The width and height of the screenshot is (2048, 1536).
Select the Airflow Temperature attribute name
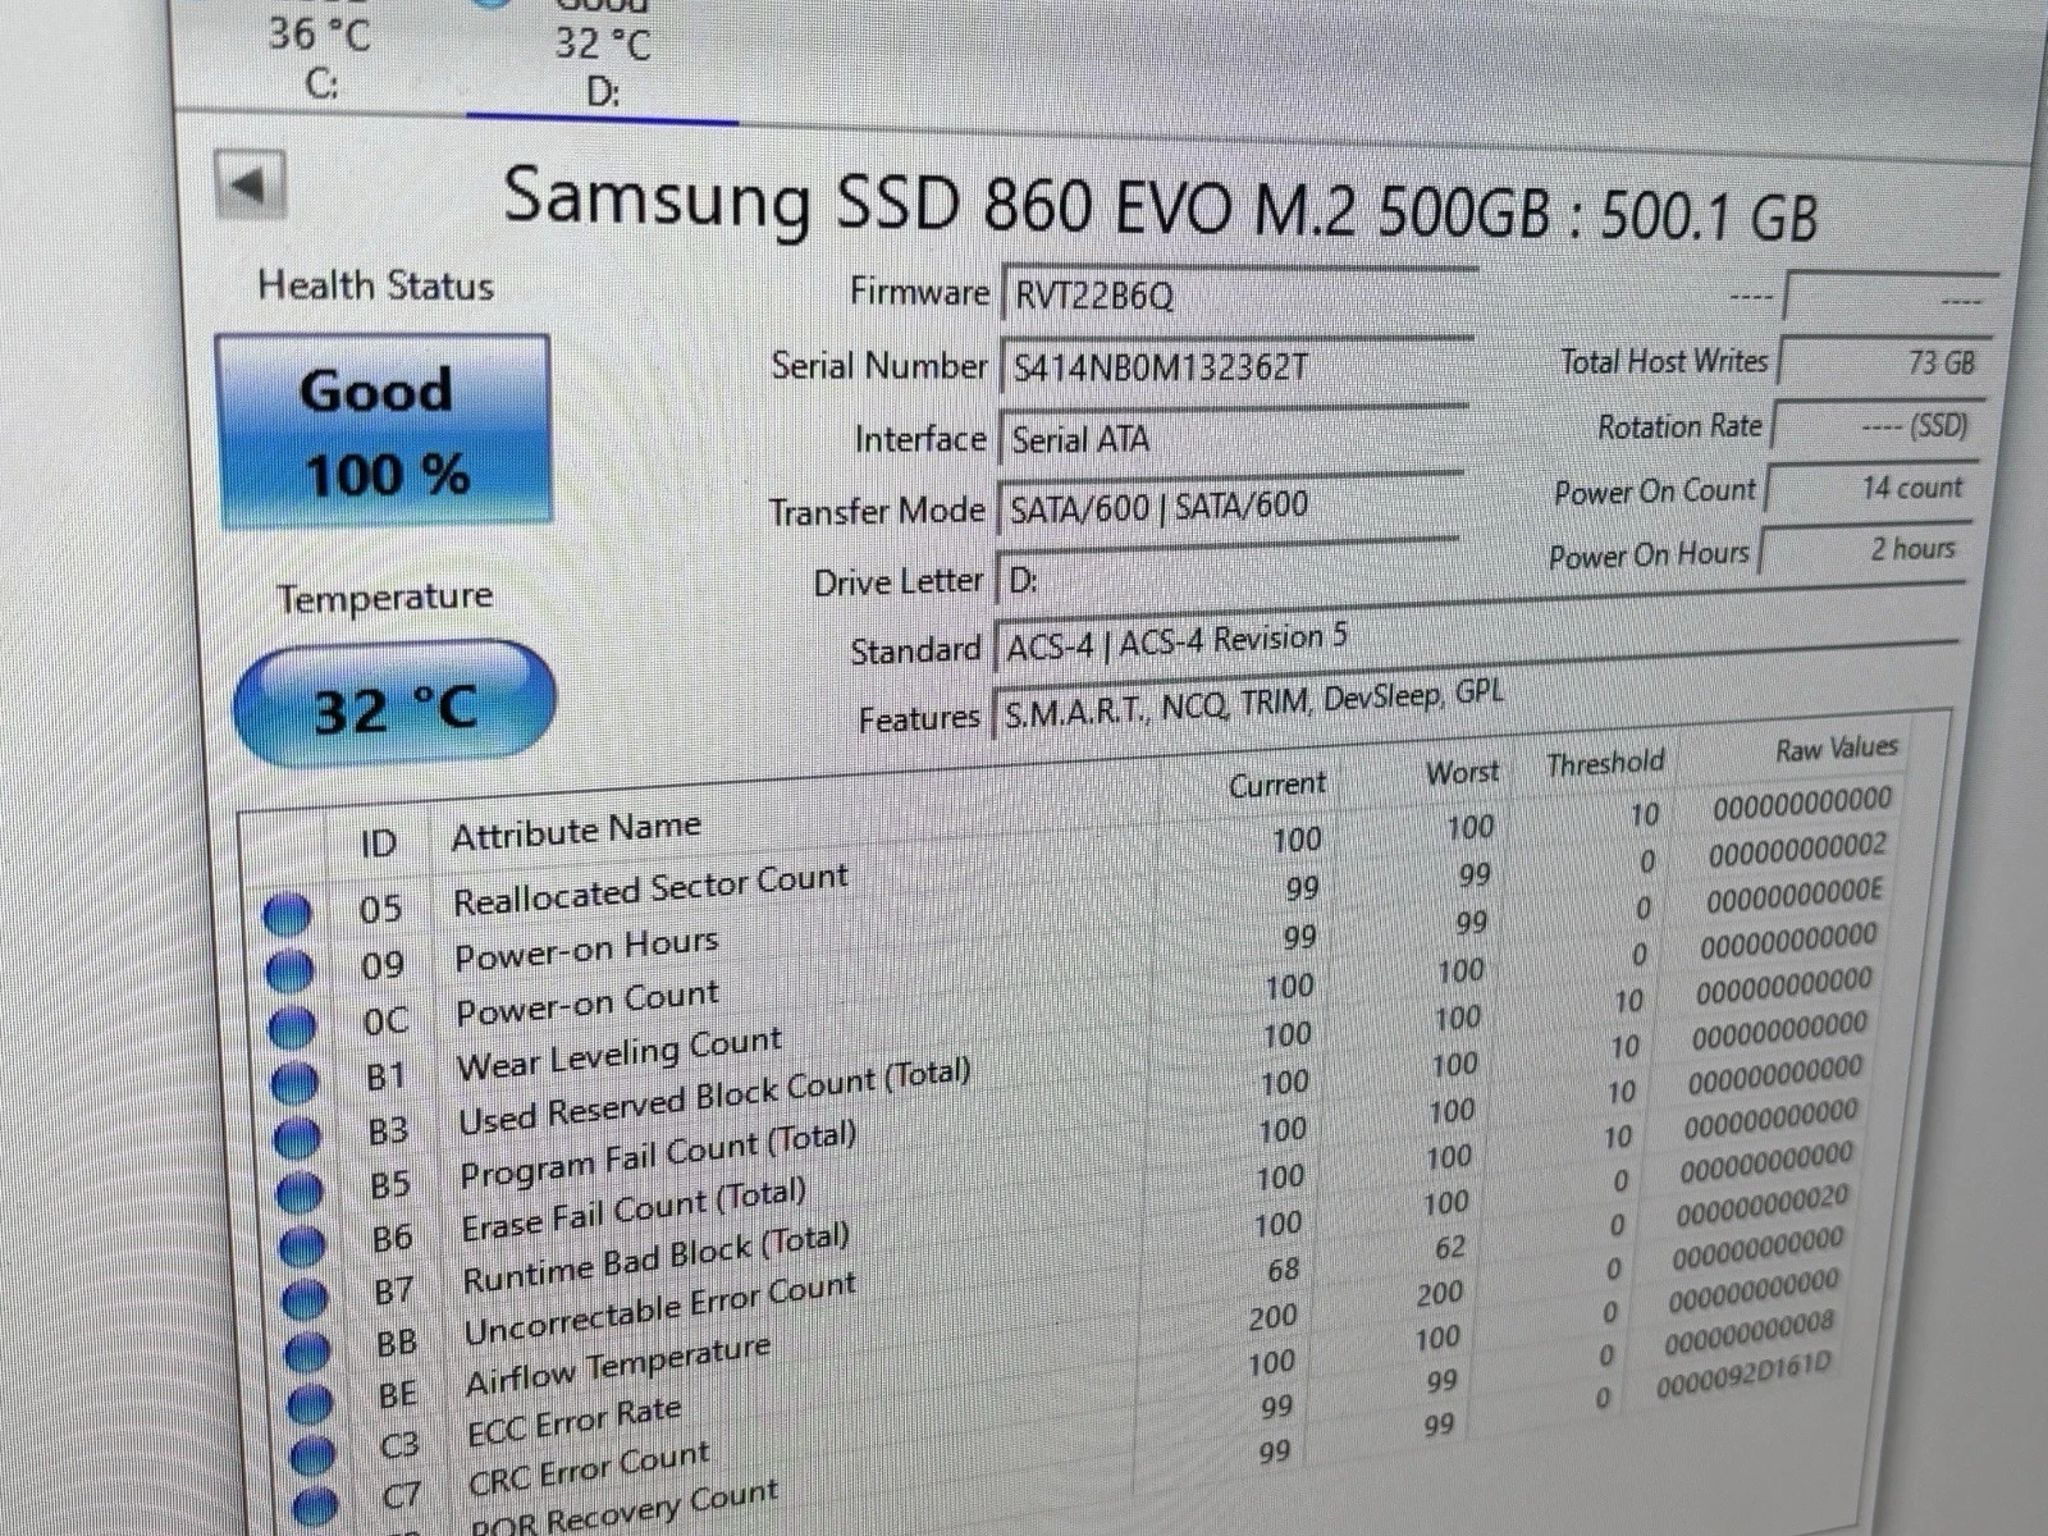[x=619, y=1365]
